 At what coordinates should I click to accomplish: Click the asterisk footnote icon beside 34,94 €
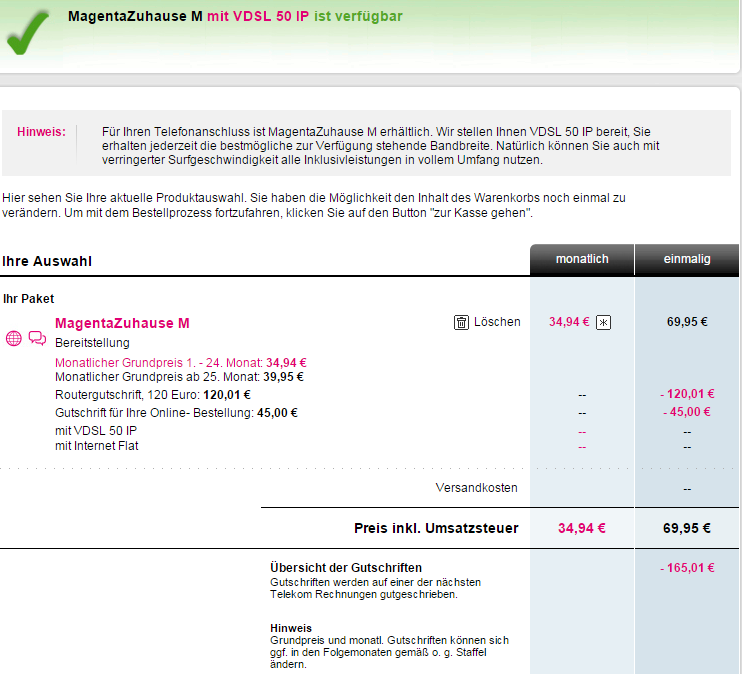click(603, 322)
